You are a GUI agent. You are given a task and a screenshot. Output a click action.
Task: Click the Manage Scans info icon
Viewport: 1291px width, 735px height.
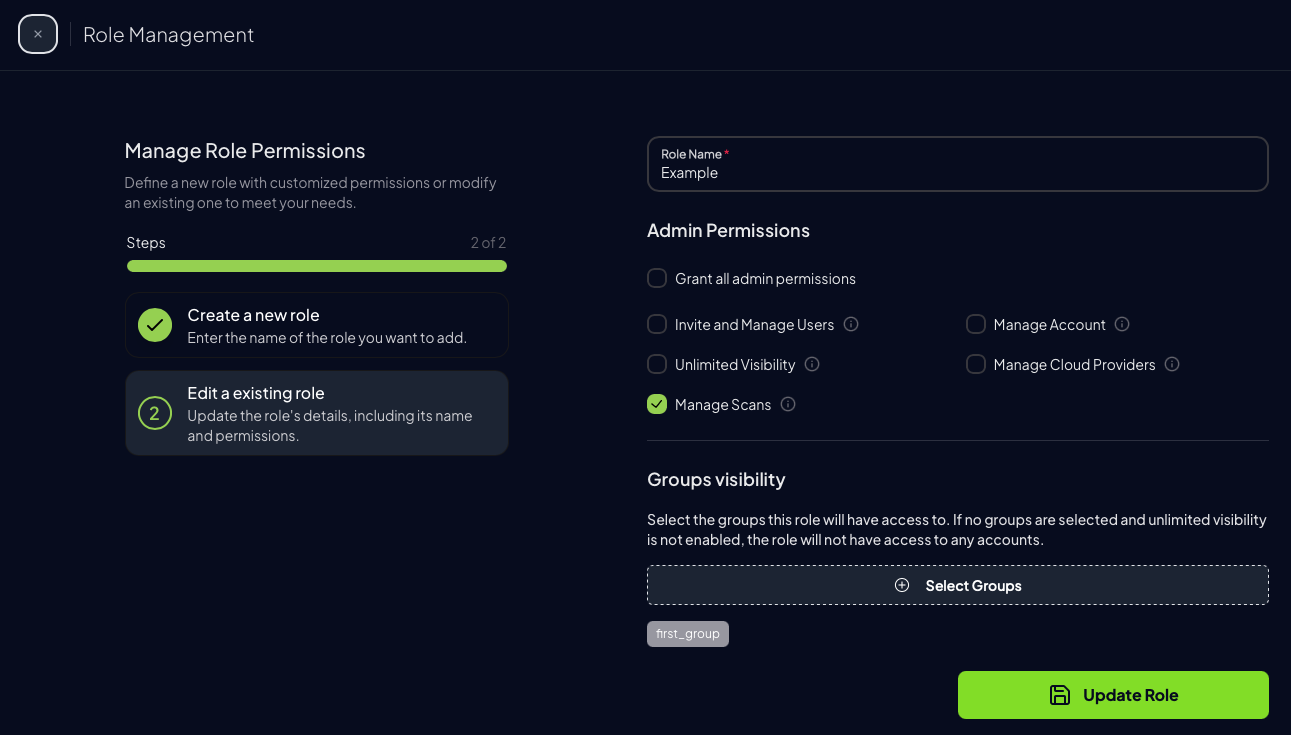click(x=788, y=404)
